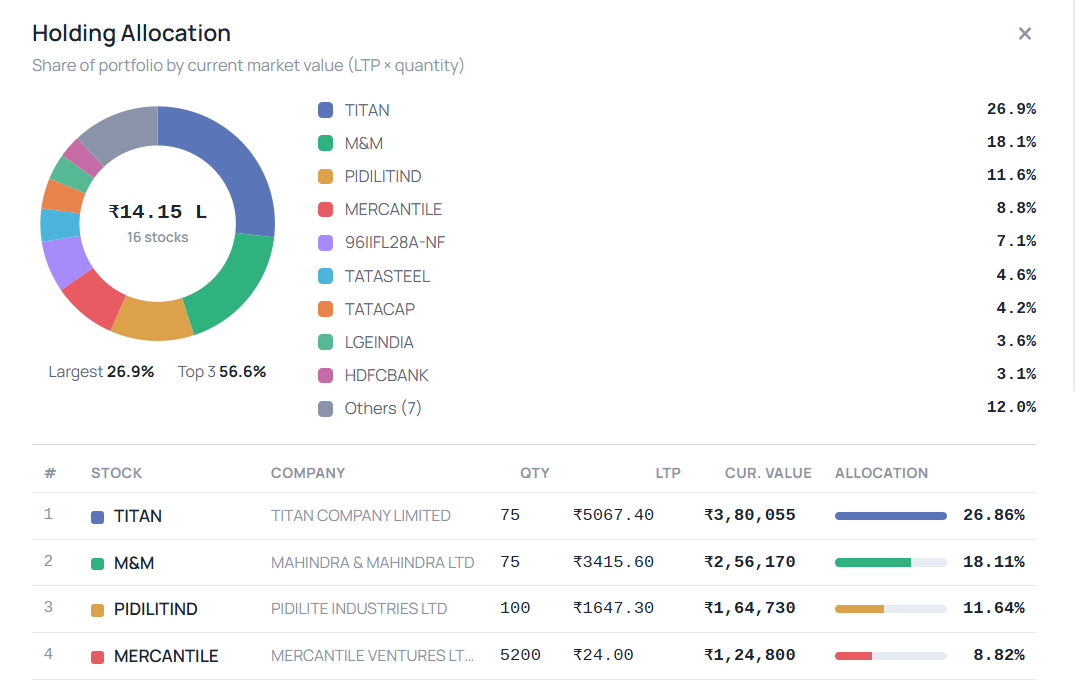Click PIDILITIND in the stock table
The height and width of the screenshot is (682, 1075).
tap(156, 609)
